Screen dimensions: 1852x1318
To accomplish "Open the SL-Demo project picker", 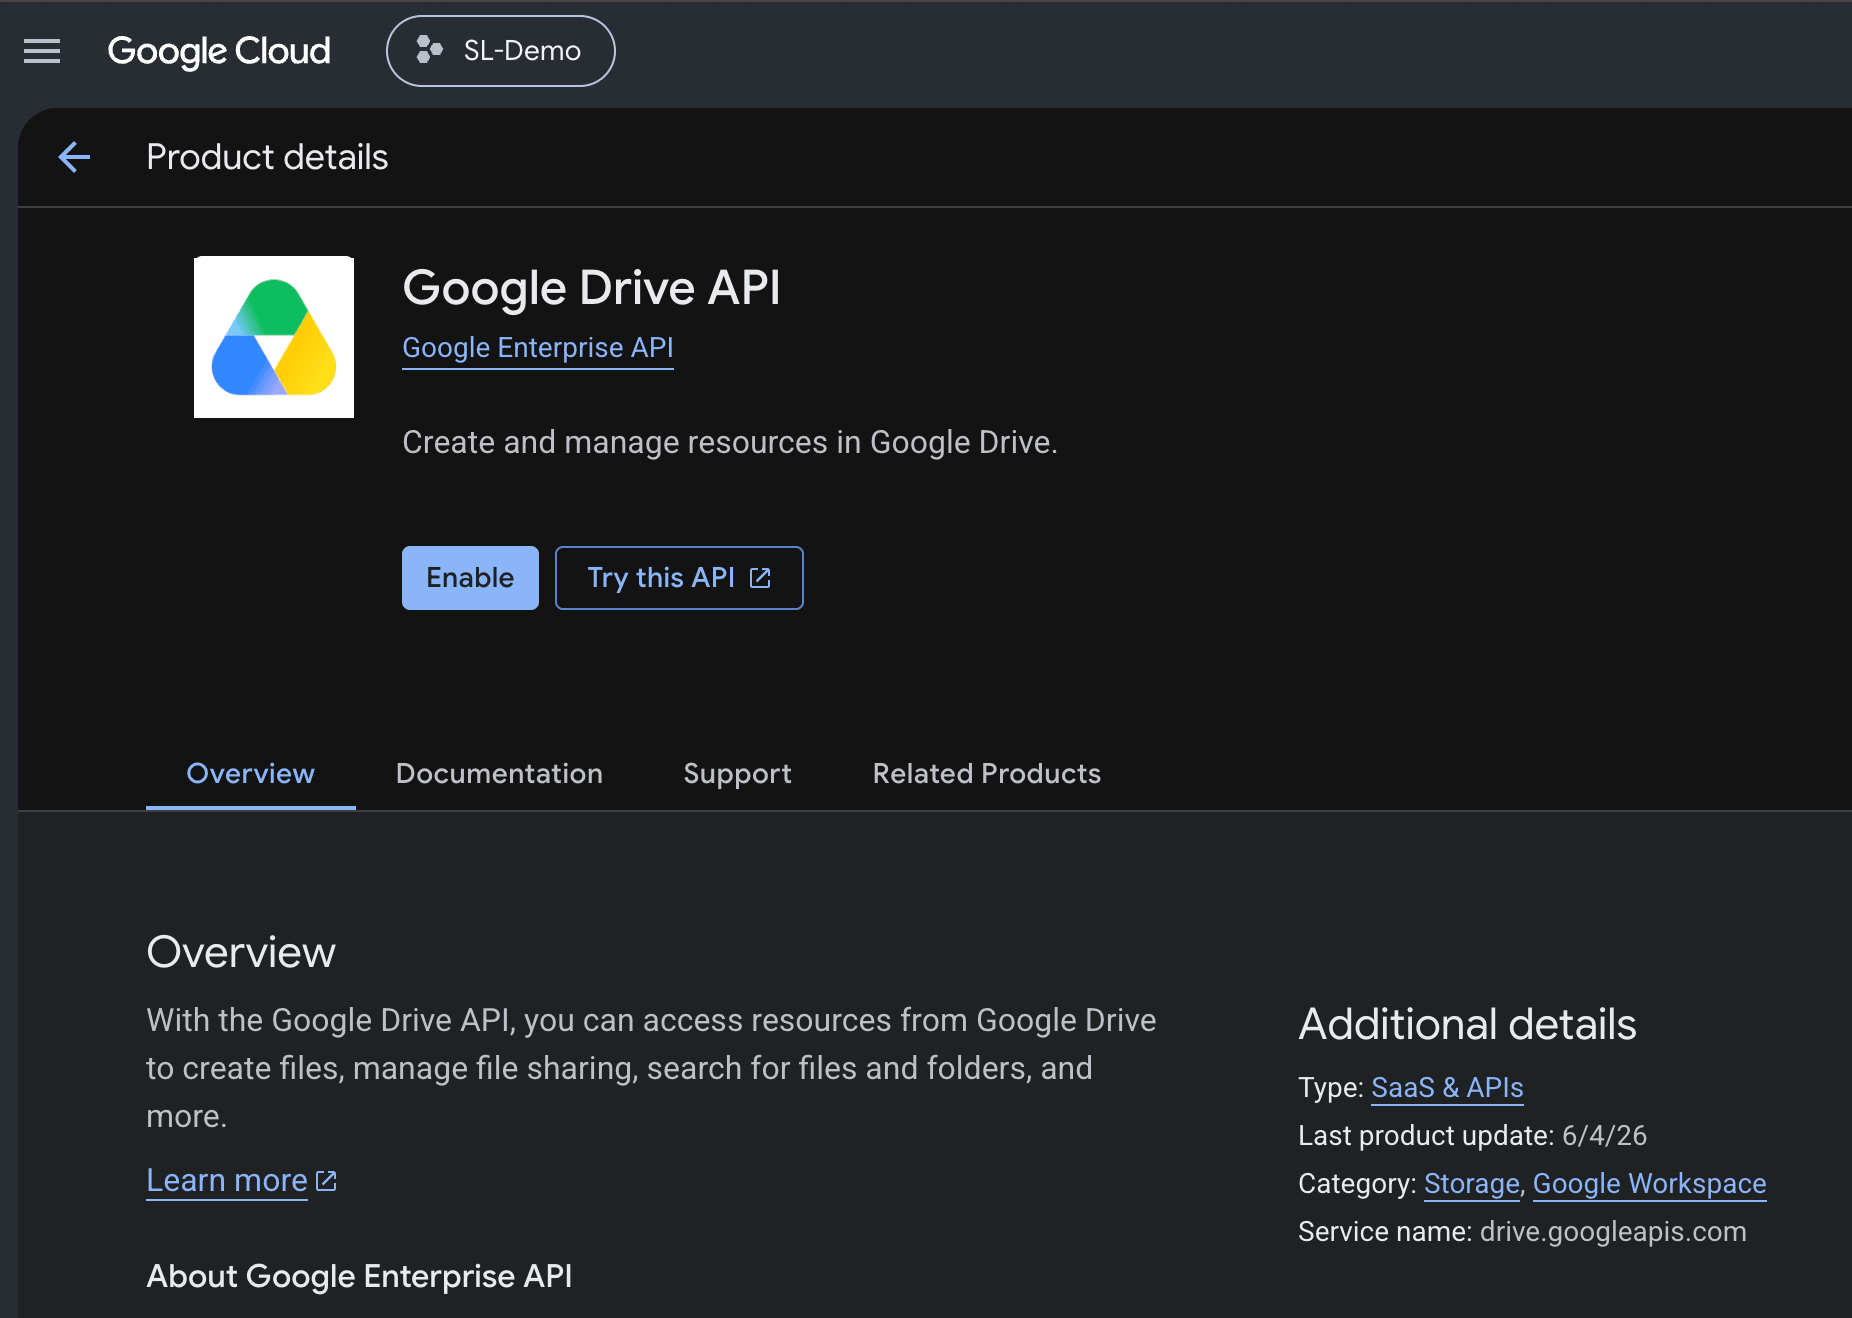I will [500, 51].
